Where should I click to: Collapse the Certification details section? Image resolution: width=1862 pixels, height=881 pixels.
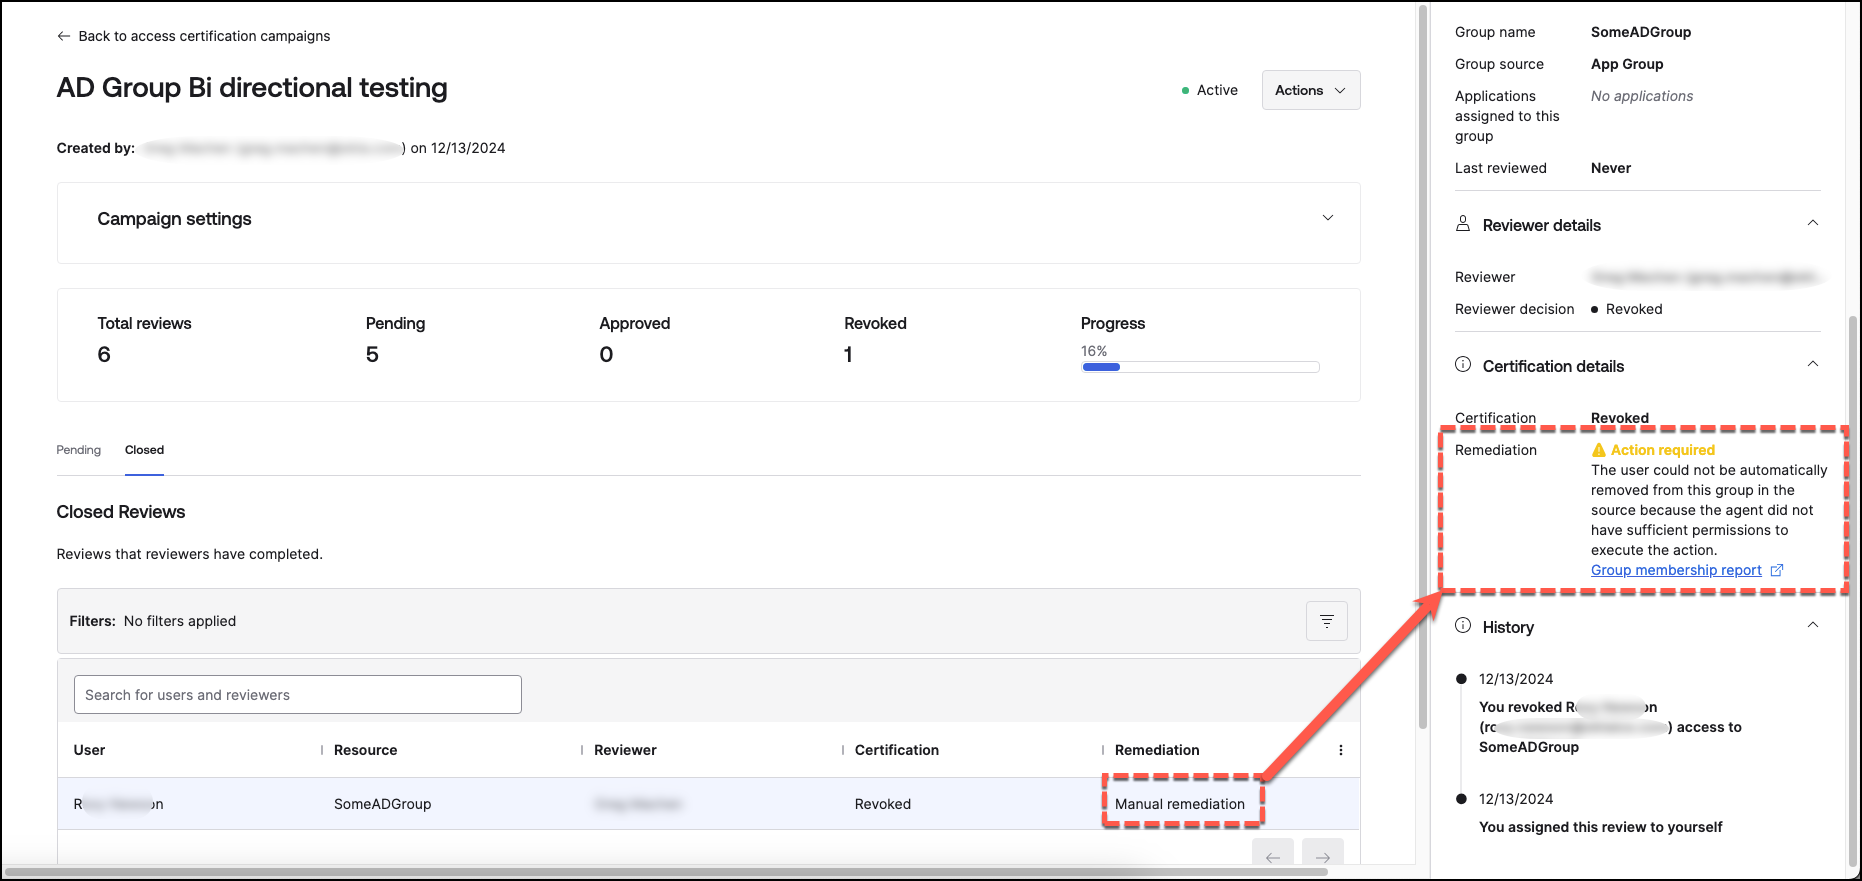1812,364
